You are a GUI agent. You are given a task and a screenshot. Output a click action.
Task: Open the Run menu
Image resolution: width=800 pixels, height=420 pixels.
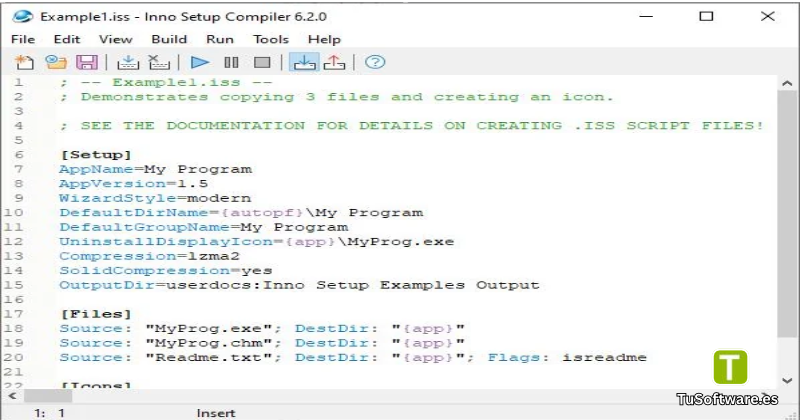pyautogui.click(x=220, y=39)
